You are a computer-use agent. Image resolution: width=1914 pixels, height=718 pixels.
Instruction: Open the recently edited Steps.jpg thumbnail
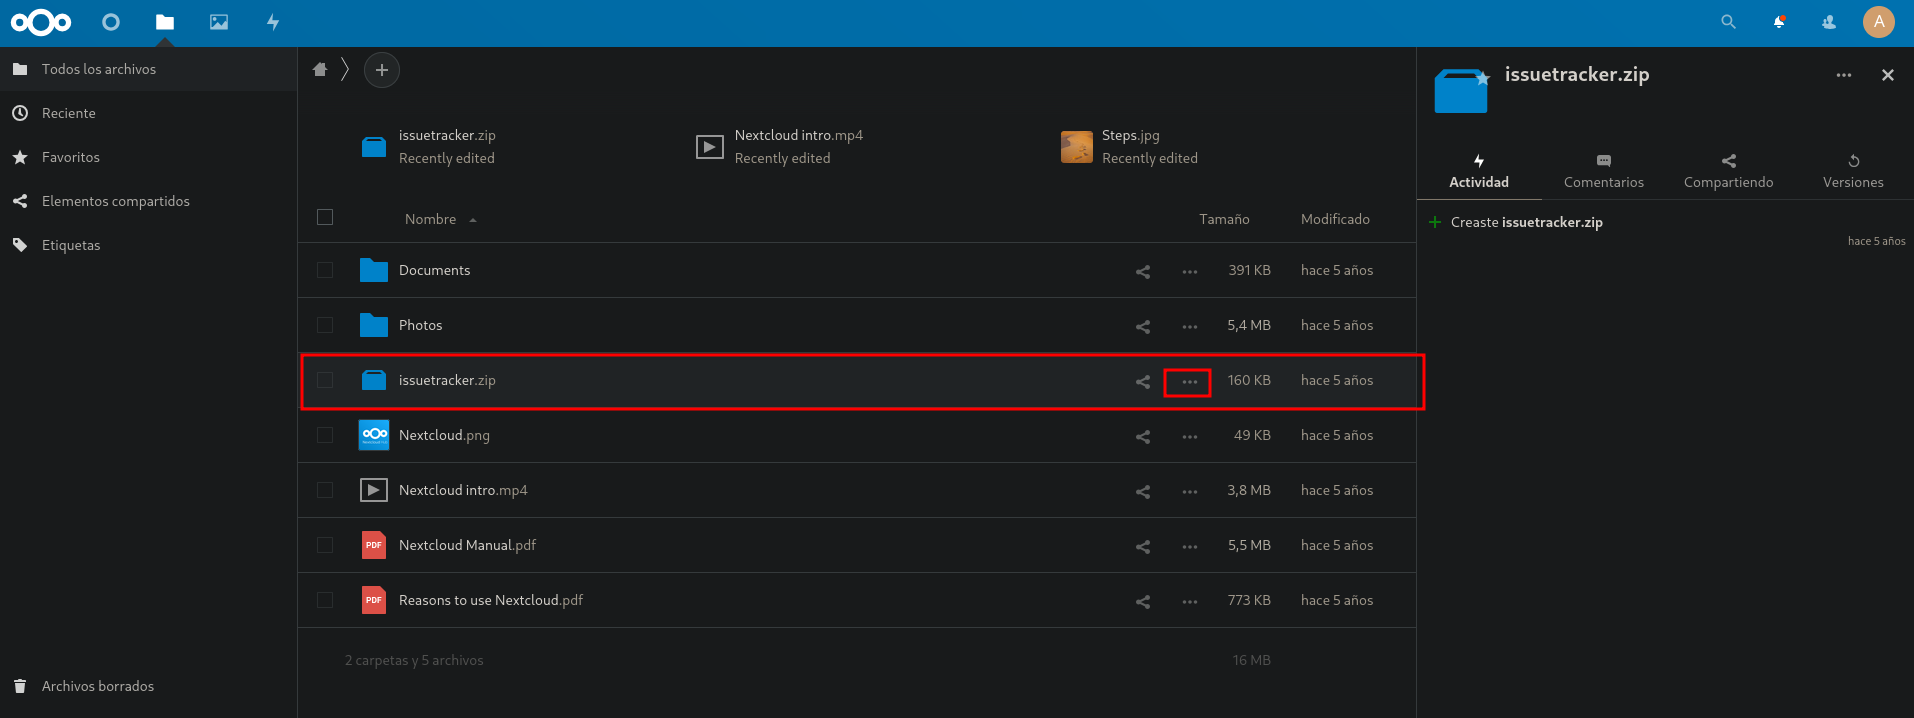click(1077, 147)
